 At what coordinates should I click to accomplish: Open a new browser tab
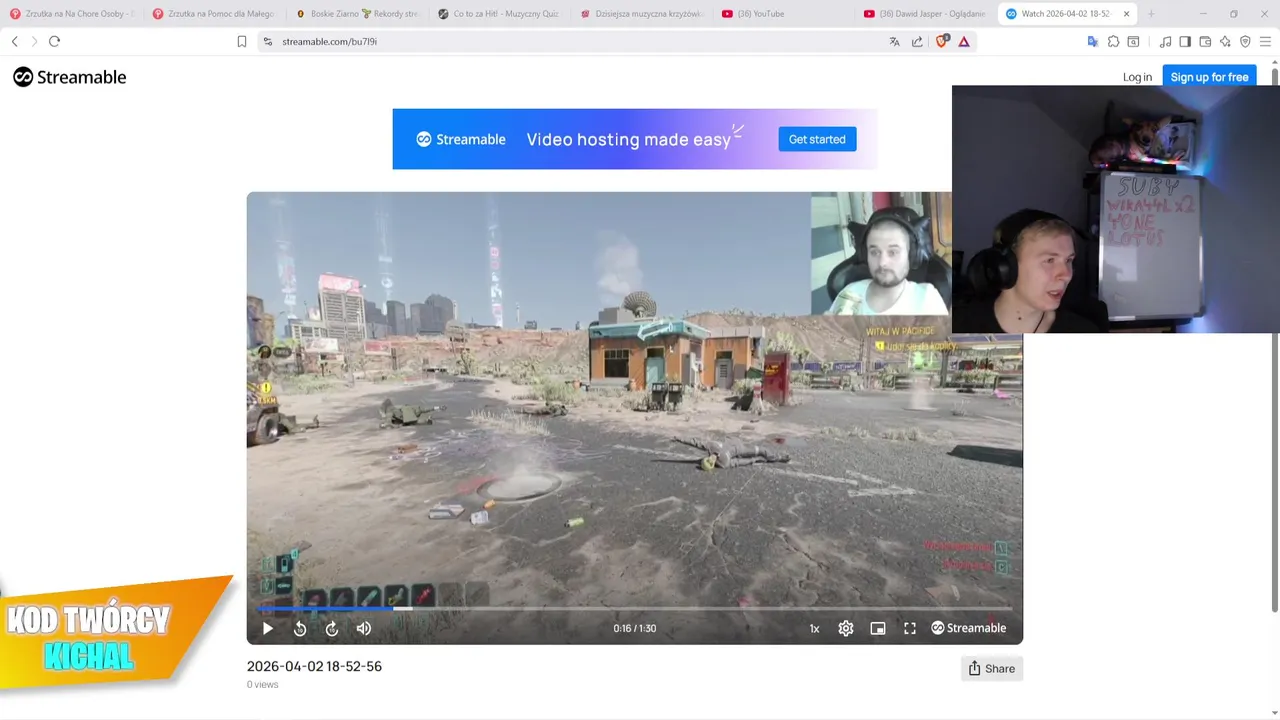[x=1151, y=14]
